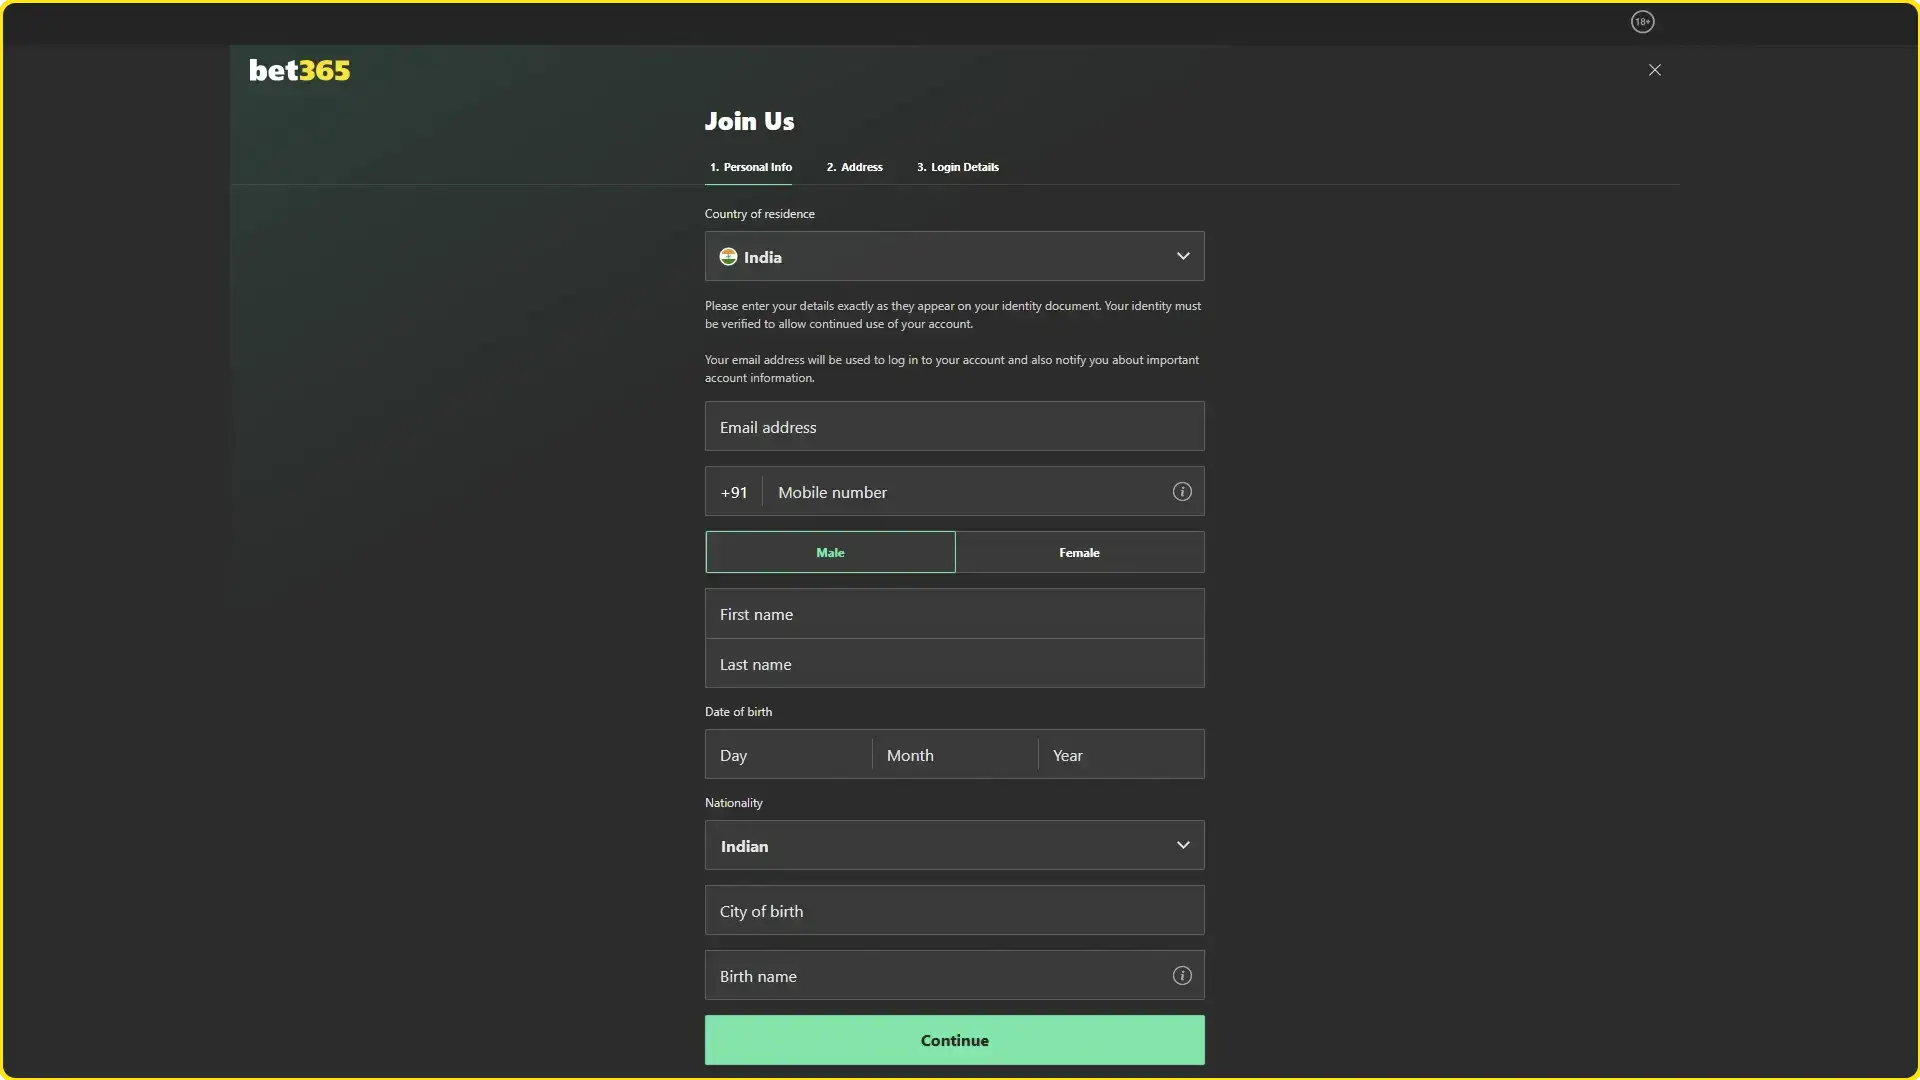This screenshot has width=1920, height=1080.
Task: Select Female gender option
Action: point(1080,552)
